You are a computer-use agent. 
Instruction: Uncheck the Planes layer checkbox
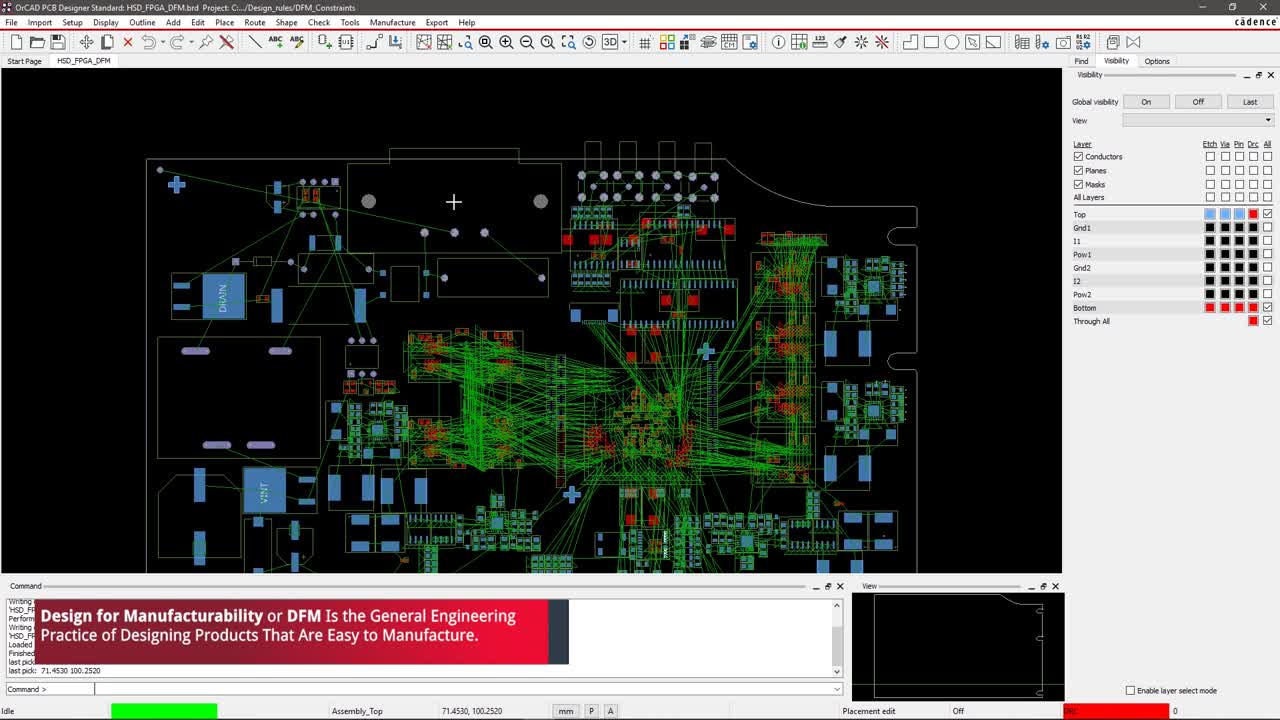(1078, 171)
